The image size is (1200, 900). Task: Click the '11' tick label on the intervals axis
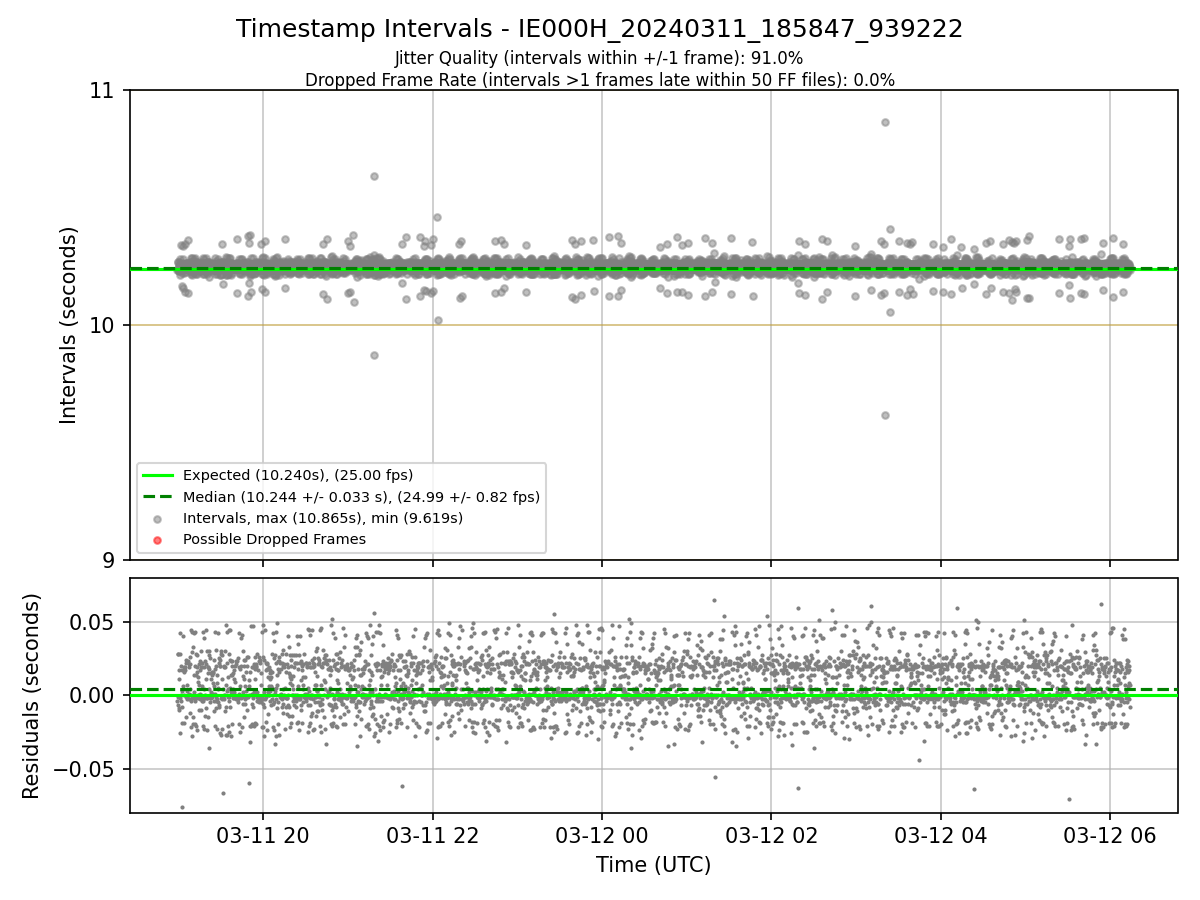pyautogui.click(x=103, y=91)
